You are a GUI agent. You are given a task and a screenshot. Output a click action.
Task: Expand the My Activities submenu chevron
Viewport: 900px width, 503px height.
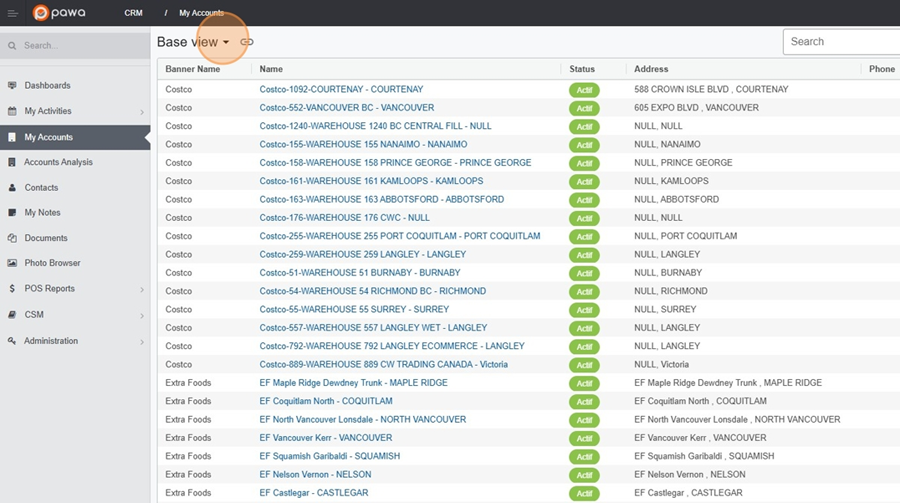point(142,112)
